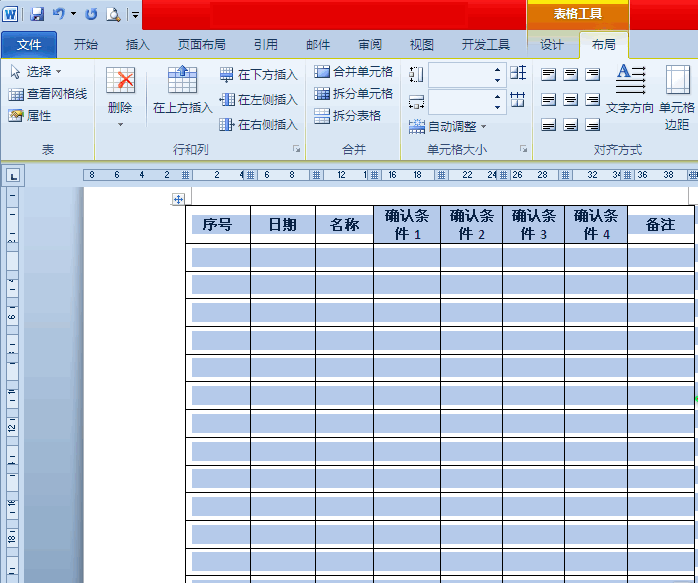Select the 布局 tab
This screenshot has height=583, width=698.
click(604, 45)
